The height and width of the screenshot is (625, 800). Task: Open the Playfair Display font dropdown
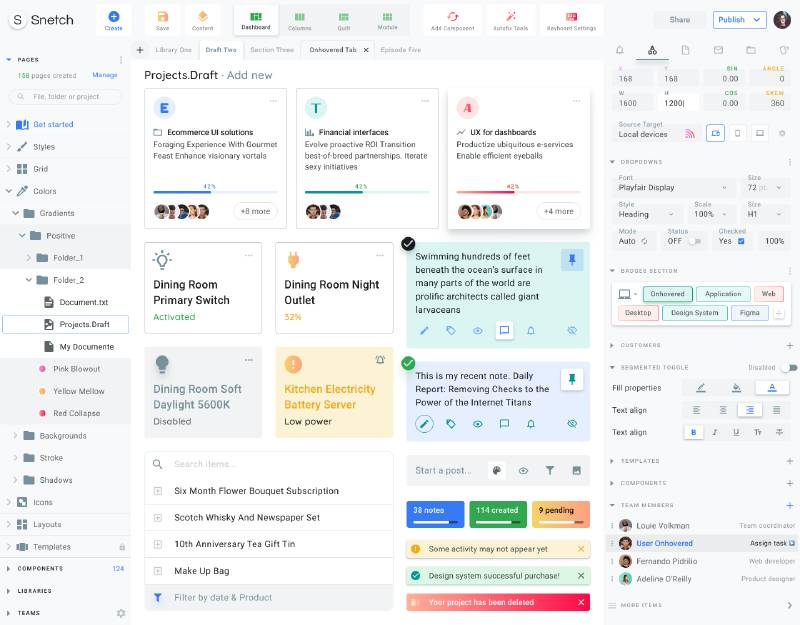pyautogui.click(x=676, y=187)
